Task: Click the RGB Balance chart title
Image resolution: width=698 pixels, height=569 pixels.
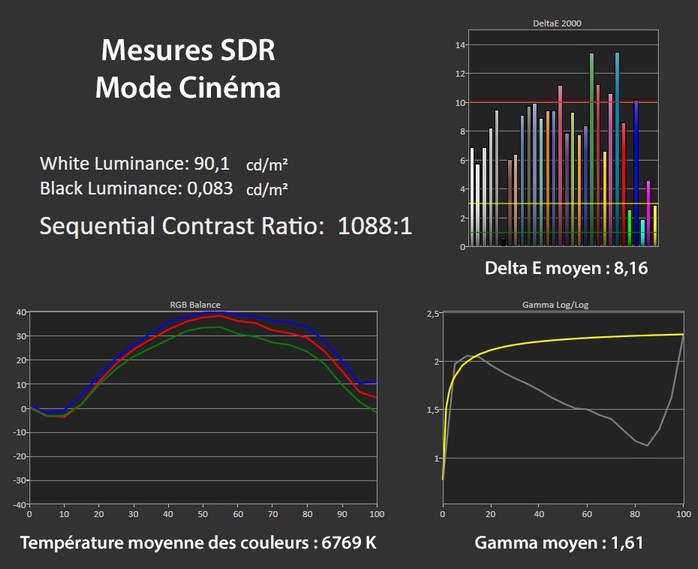Action: (195, 305)
